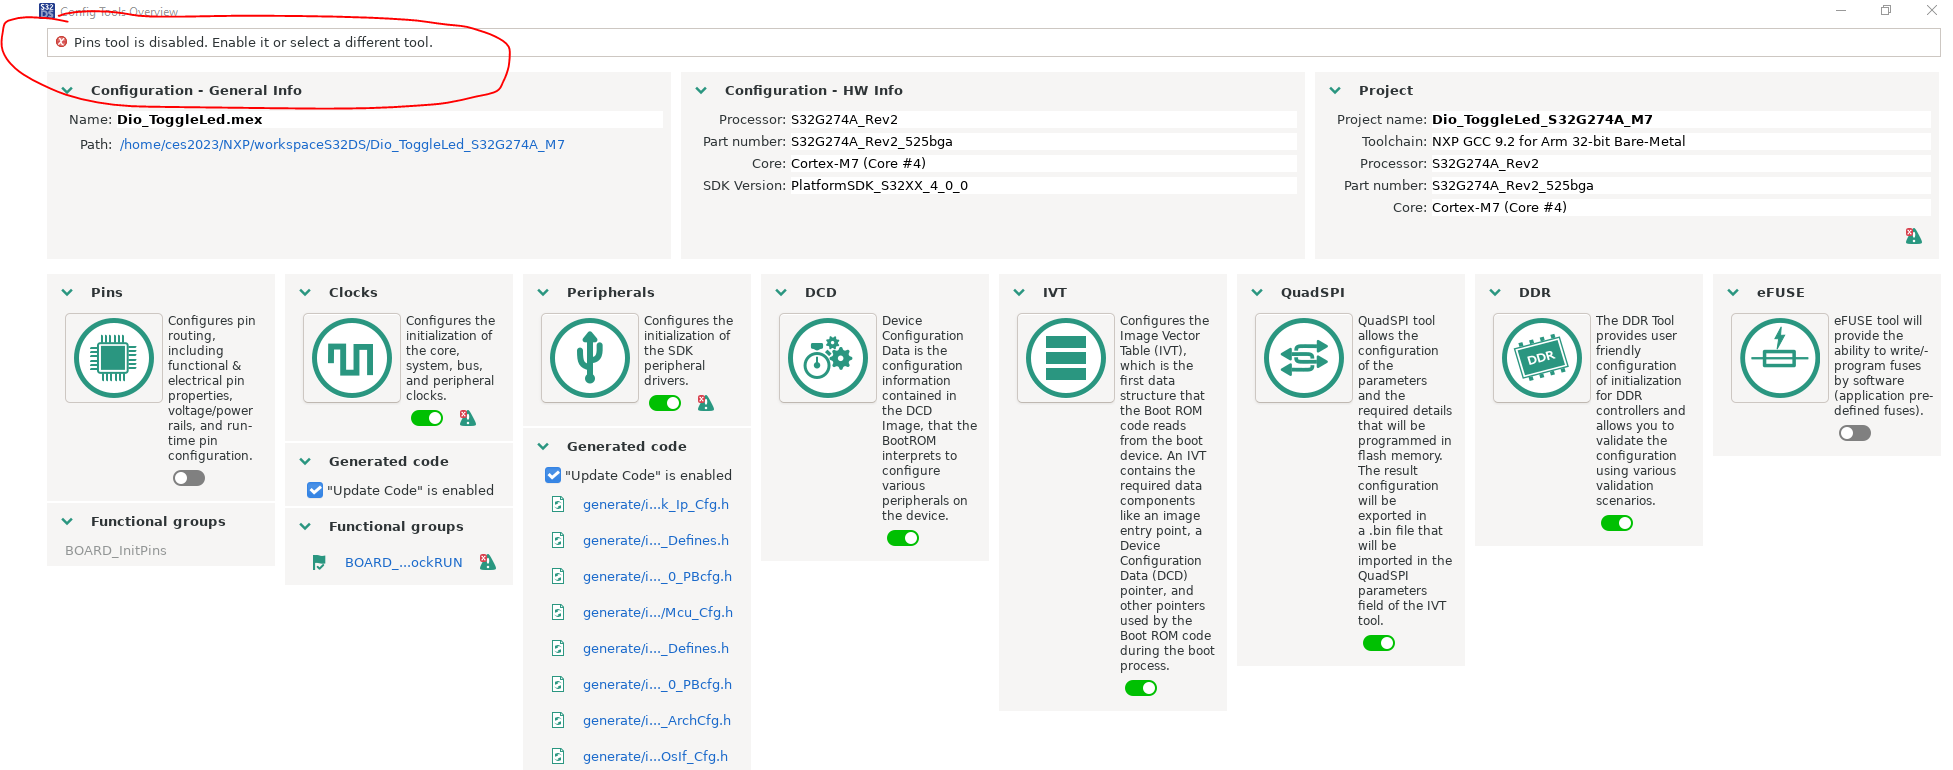Disable the DCD tool toggle
This screenshot has width=1953, height=770.
coord(903,538)
